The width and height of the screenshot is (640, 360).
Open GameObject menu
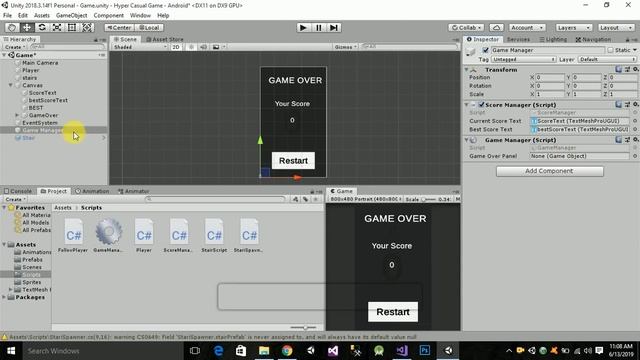[x=71, y=16]
